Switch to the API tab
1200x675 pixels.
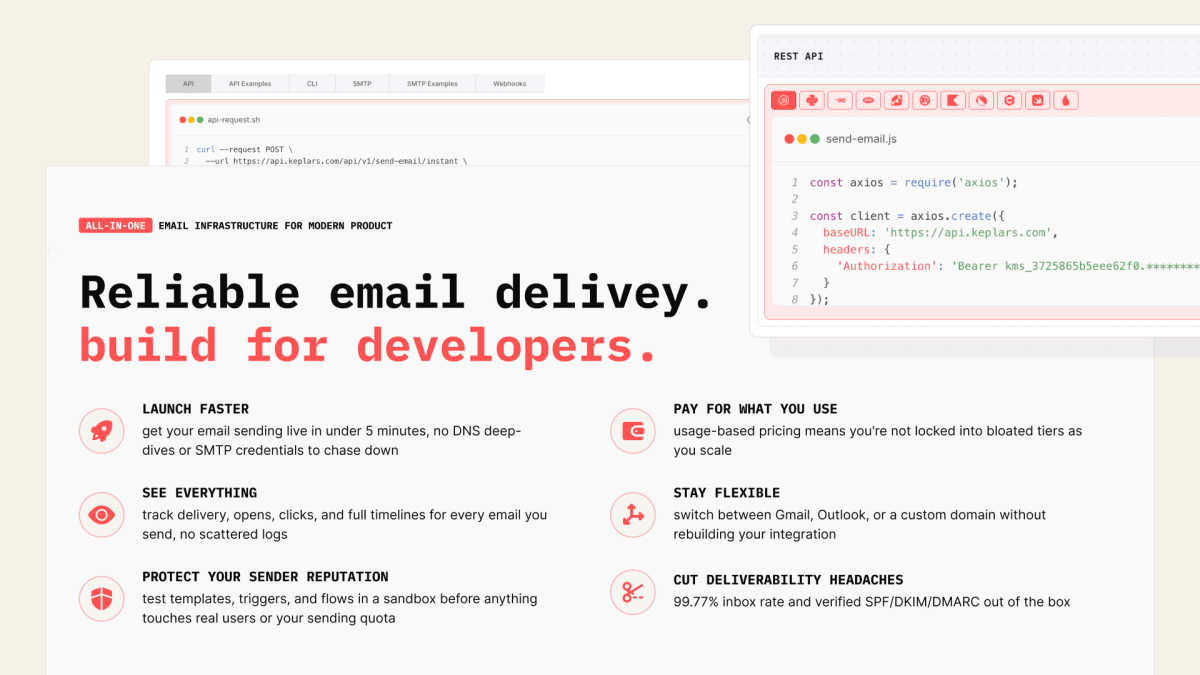coord(188,84)
